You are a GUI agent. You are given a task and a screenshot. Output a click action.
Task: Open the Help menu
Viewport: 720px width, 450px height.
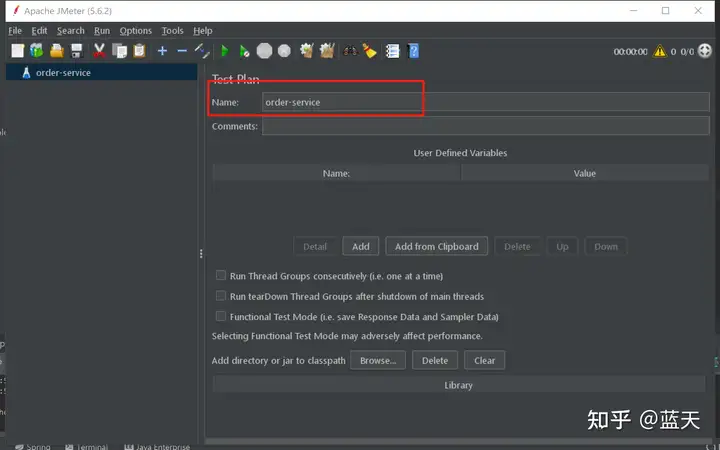[202, 31]
